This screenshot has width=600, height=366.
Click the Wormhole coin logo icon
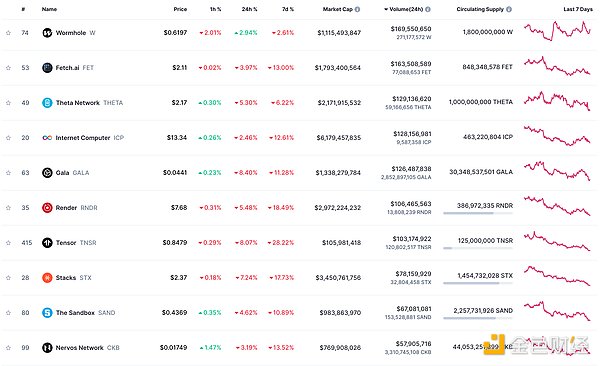[x=47, y=33]
